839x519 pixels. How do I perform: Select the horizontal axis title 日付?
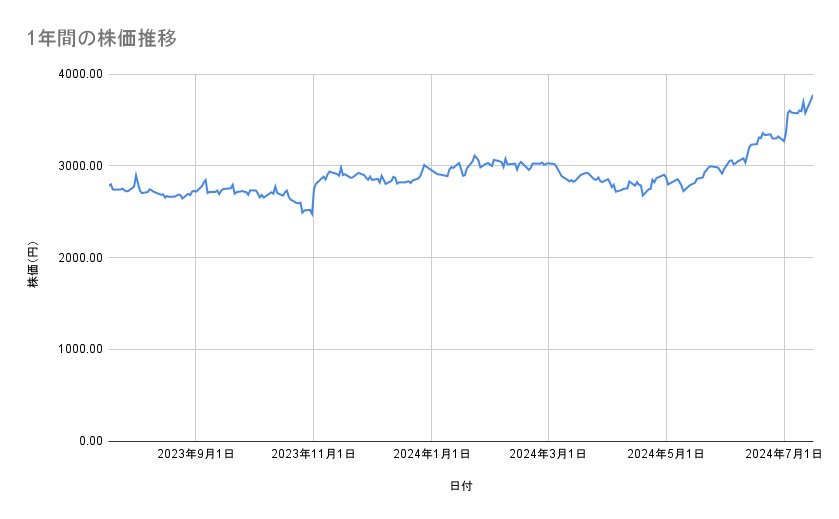461,486
